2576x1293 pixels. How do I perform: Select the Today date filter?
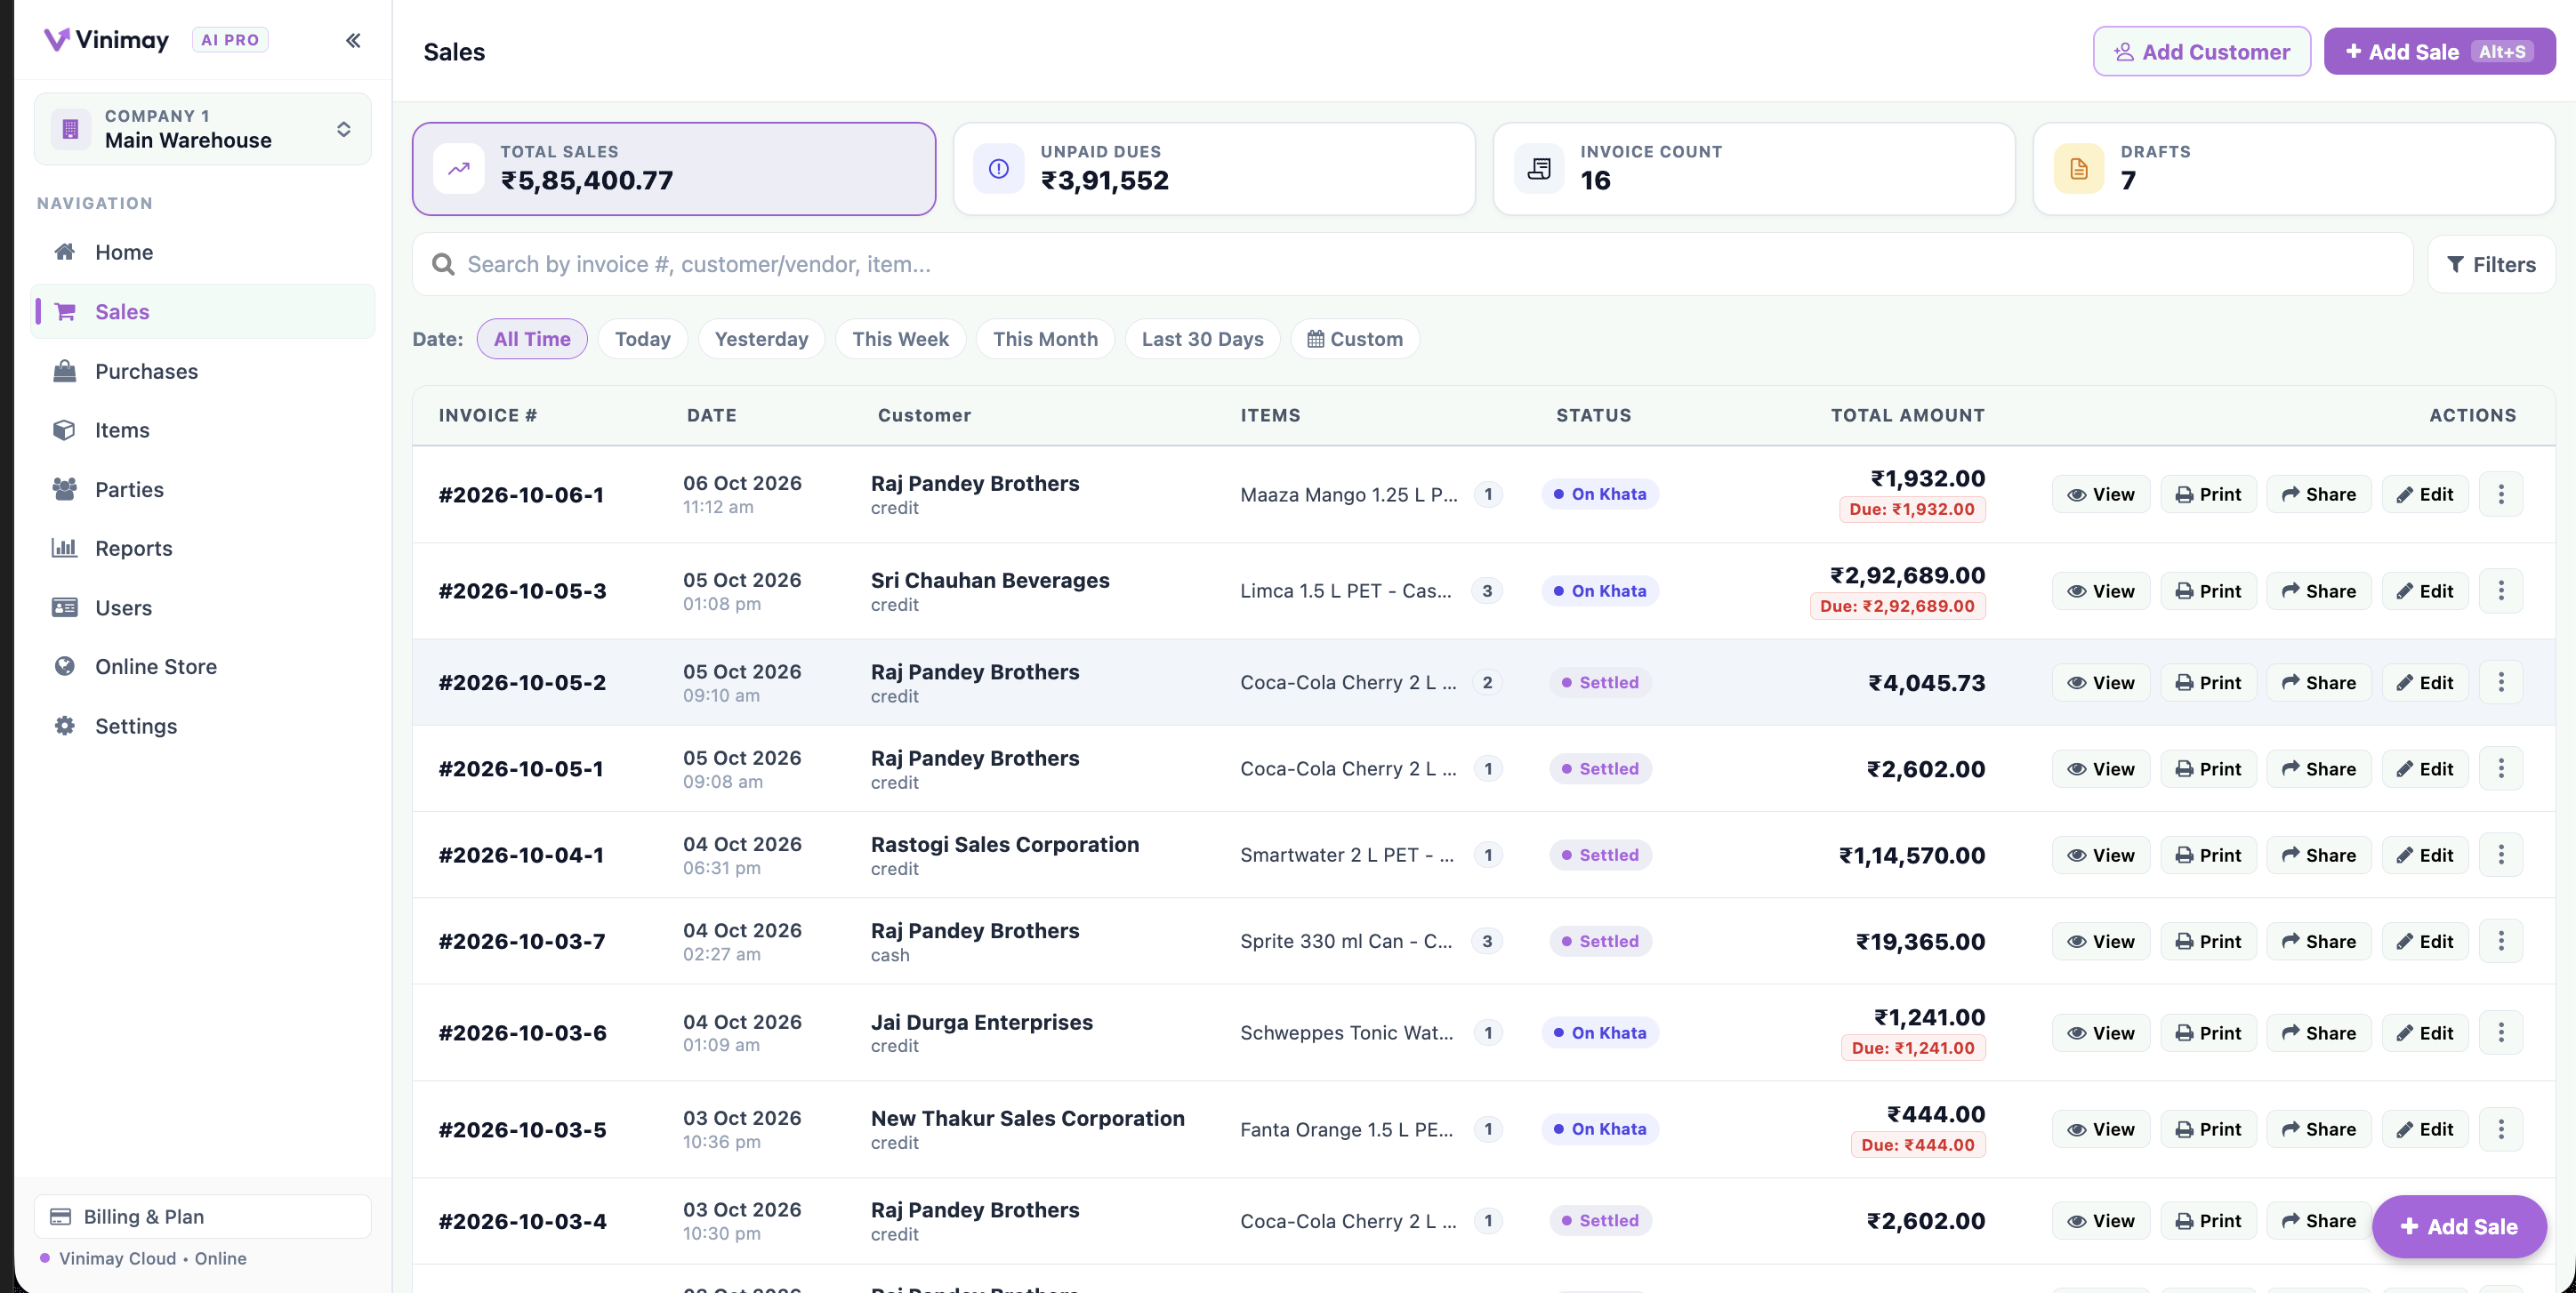click(x=642, y=339)
